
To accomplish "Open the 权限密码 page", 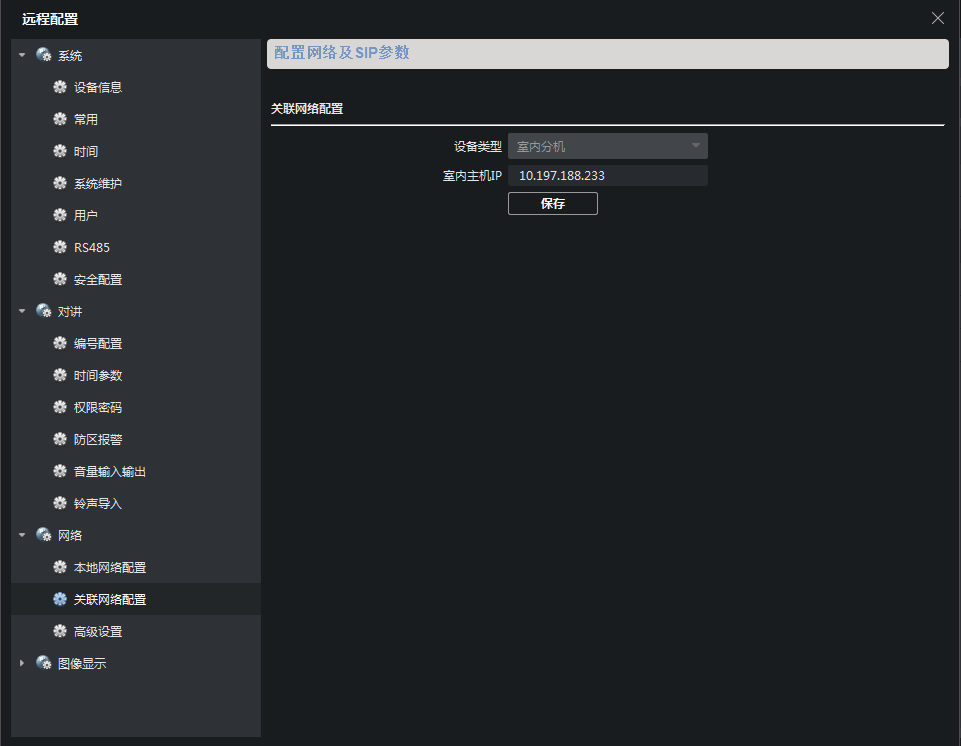I will click(97, 407).
